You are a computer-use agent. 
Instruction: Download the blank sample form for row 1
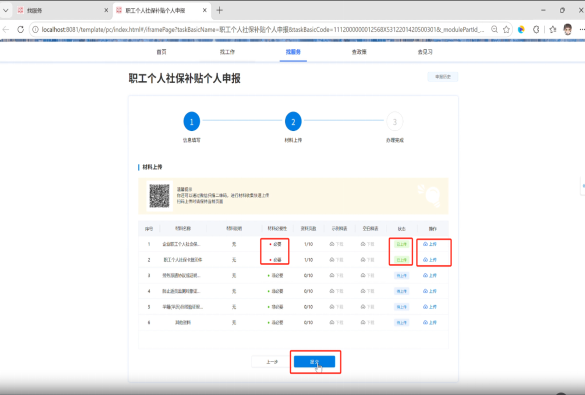[367, 244]
